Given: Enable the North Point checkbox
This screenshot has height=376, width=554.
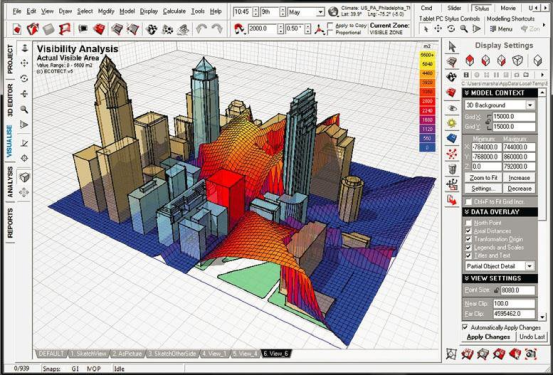Looking at the screenshot, I should (468, 223).
